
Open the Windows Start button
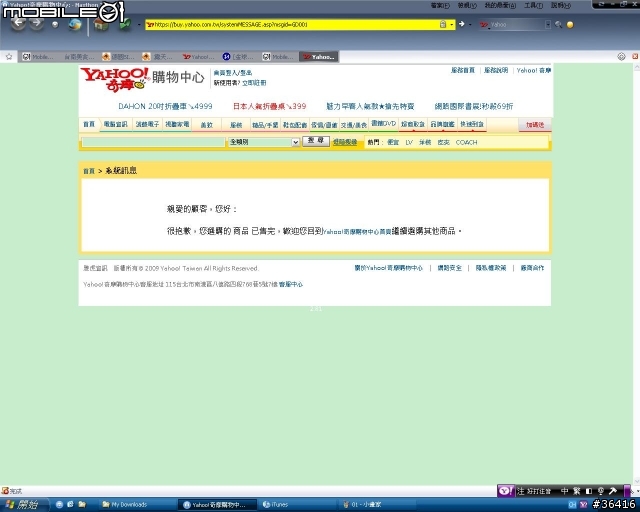(x=24, y=505)
